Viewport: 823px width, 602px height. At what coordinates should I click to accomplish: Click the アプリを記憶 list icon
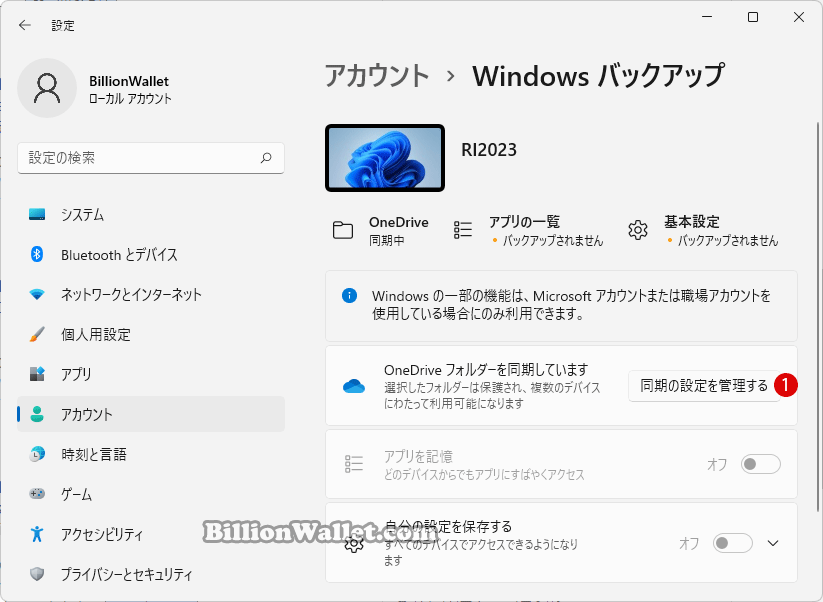coord(354,463)
